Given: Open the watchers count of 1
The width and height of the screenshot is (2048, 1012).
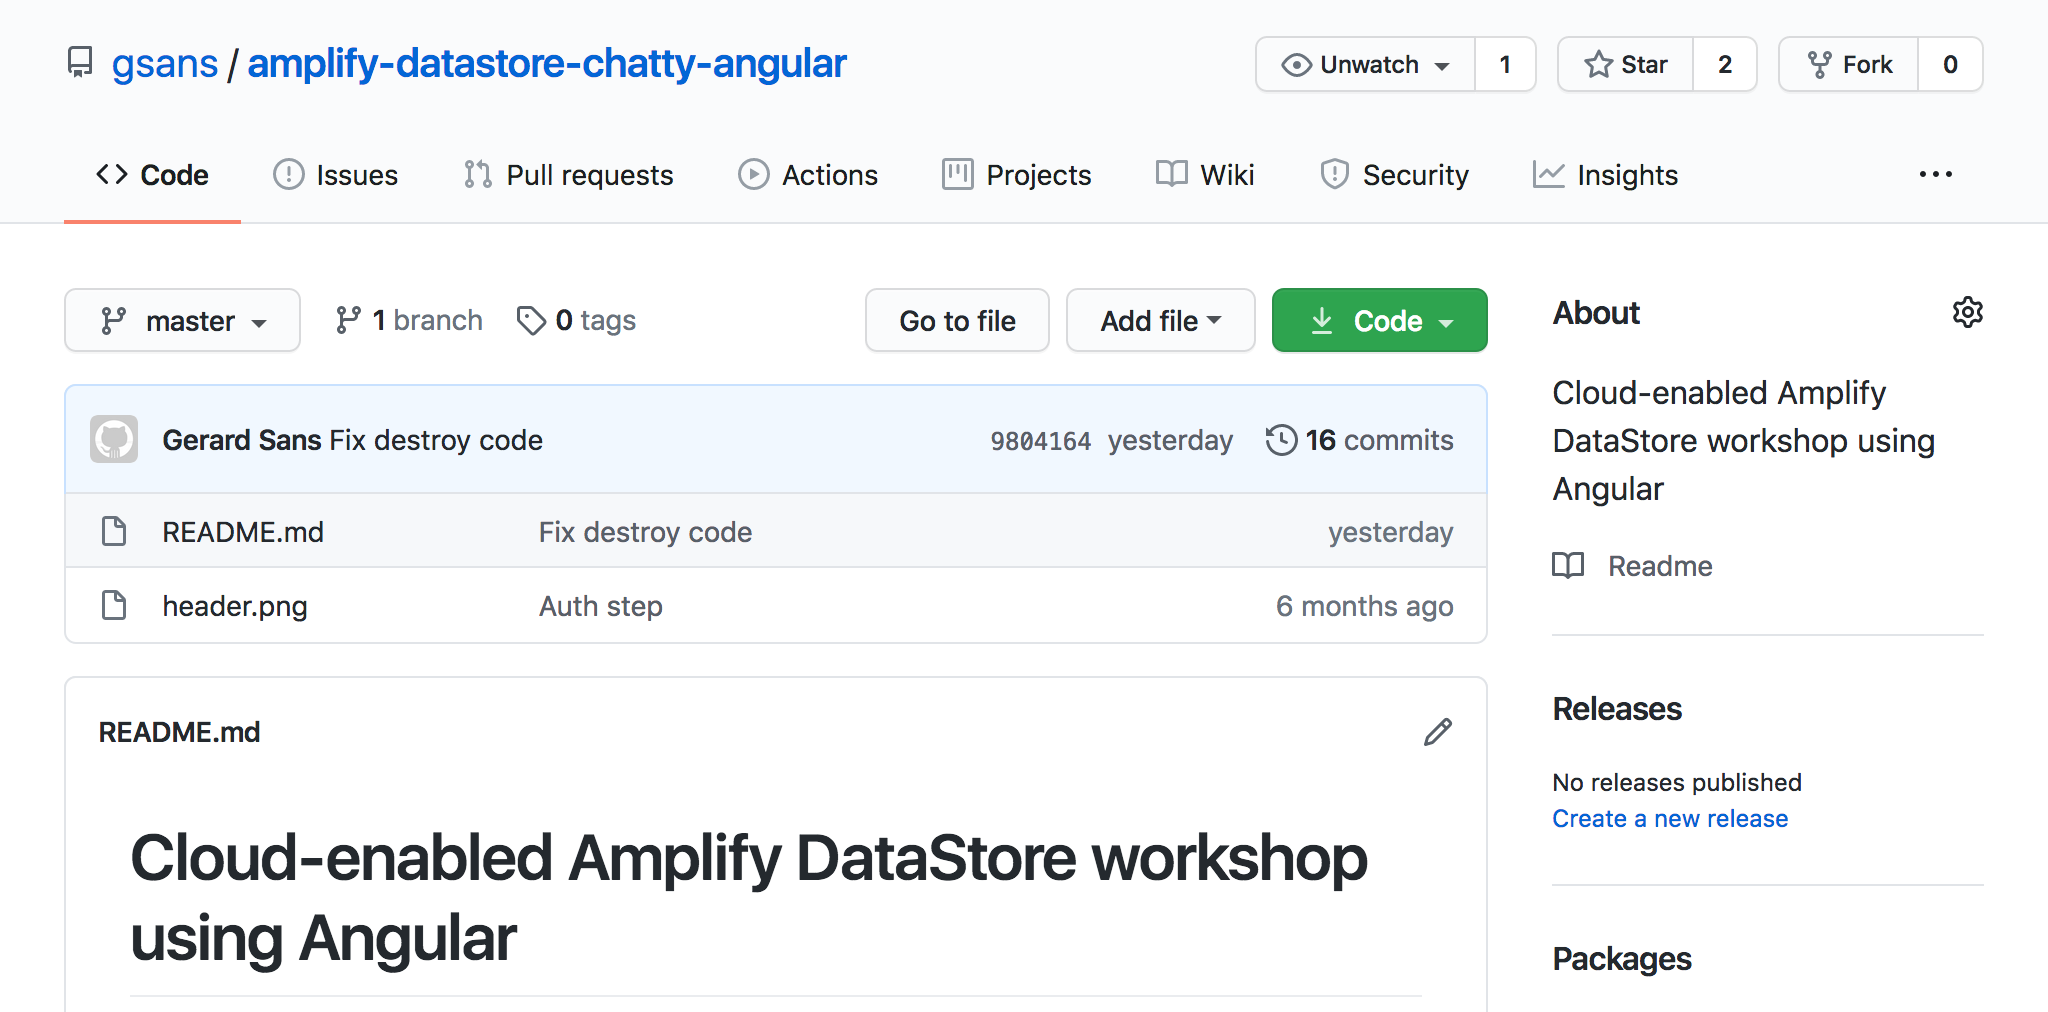Looking at the screenshot, I should (1505, 64).
